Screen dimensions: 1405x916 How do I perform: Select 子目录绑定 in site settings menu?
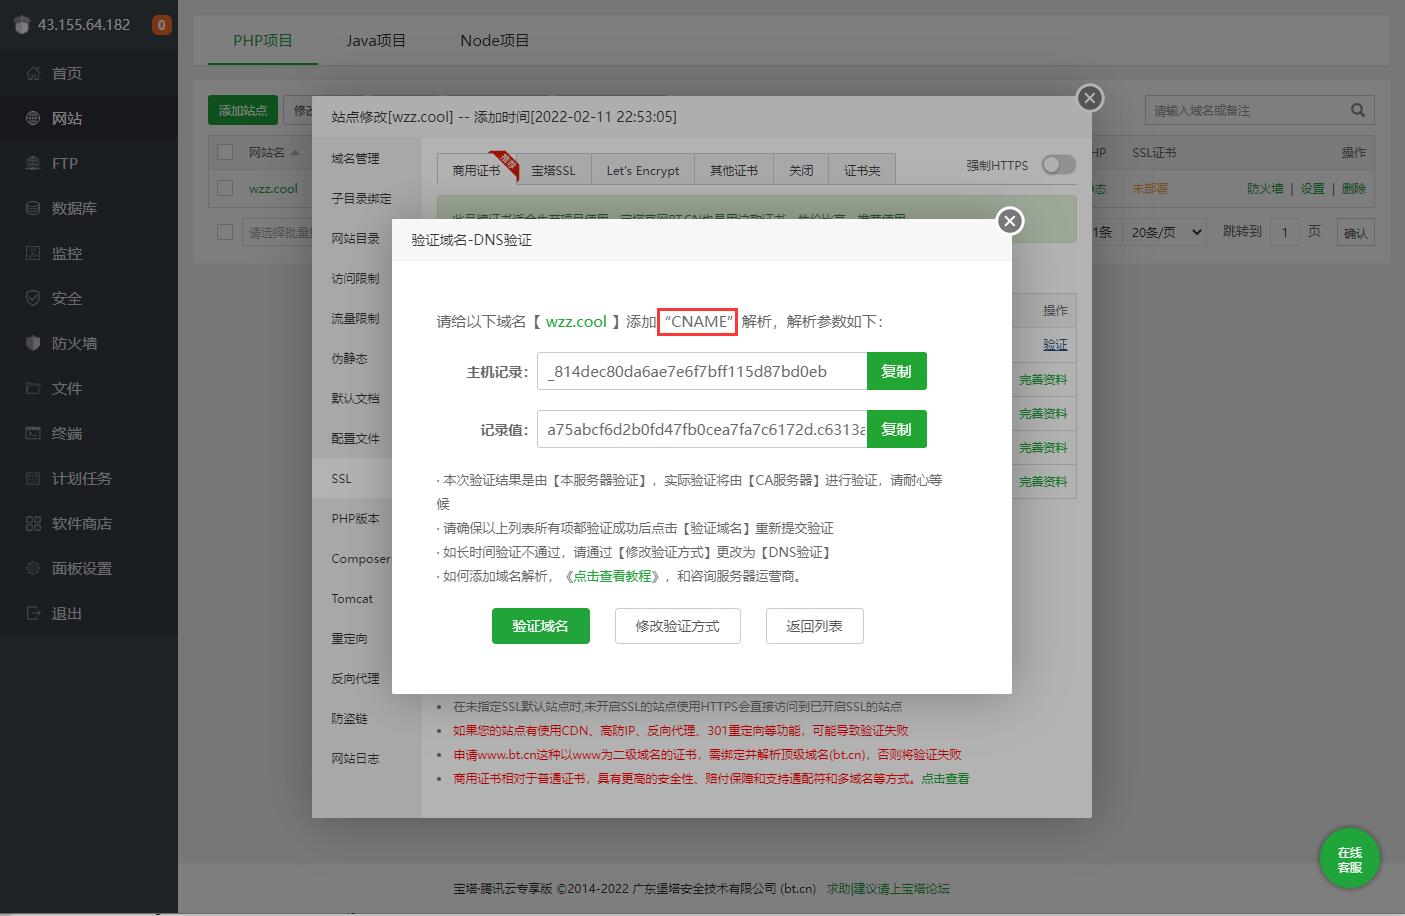pos(361,198)
